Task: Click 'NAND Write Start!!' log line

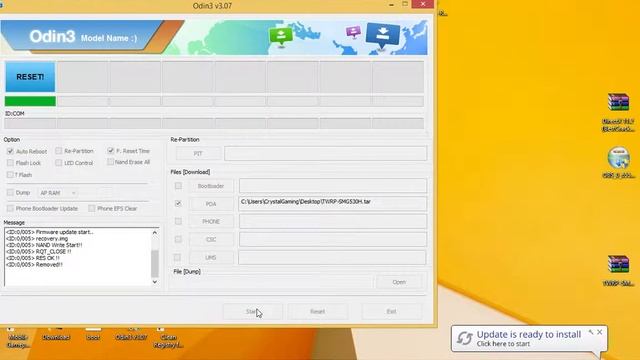Action: pos(44,245)
